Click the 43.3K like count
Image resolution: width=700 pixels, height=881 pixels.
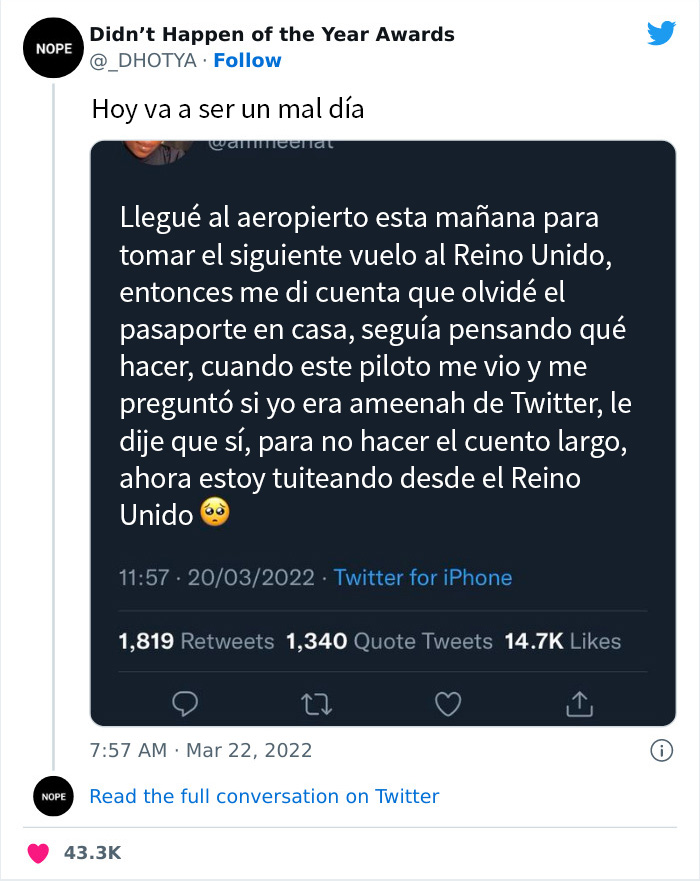[x=92, y=853]
